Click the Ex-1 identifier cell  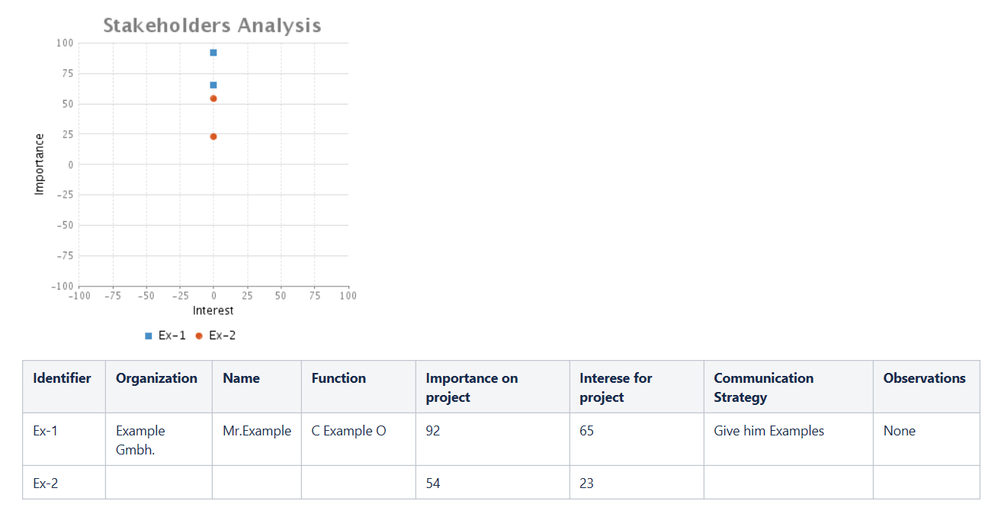[x=64, y=439]
